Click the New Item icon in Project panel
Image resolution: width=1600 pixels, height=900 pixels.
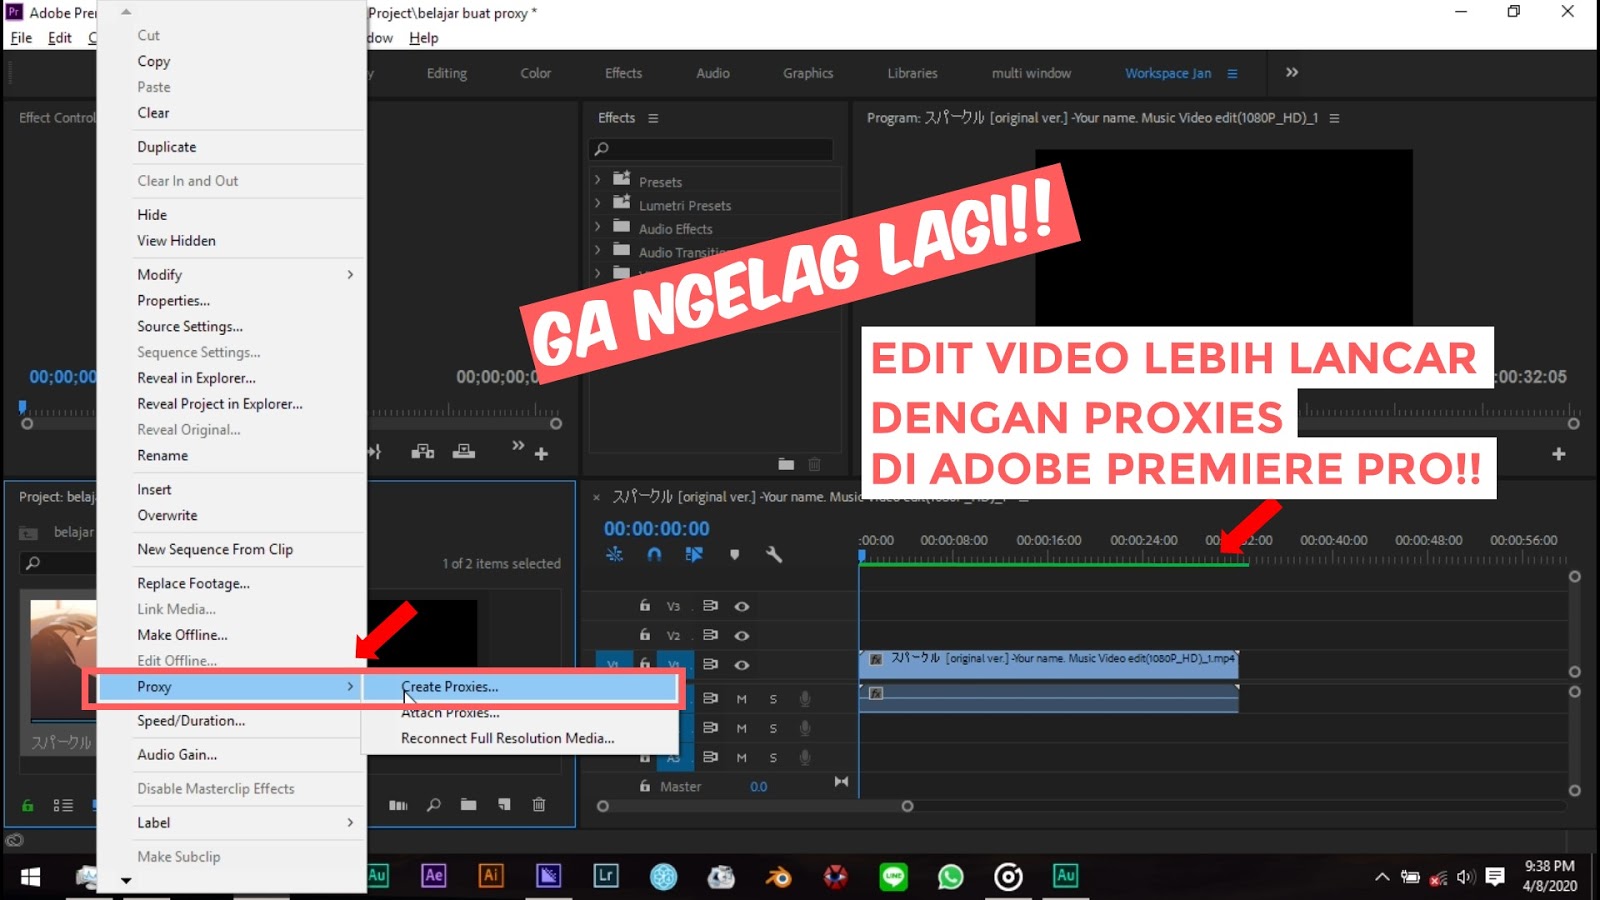pos(504,805)
